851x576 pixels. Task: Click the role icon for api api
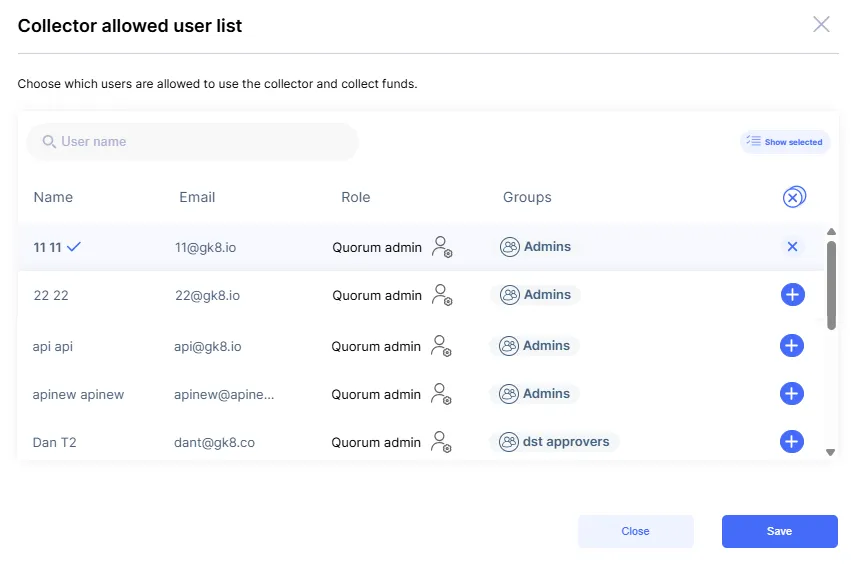pyautogui.click(x=441, y=346)
